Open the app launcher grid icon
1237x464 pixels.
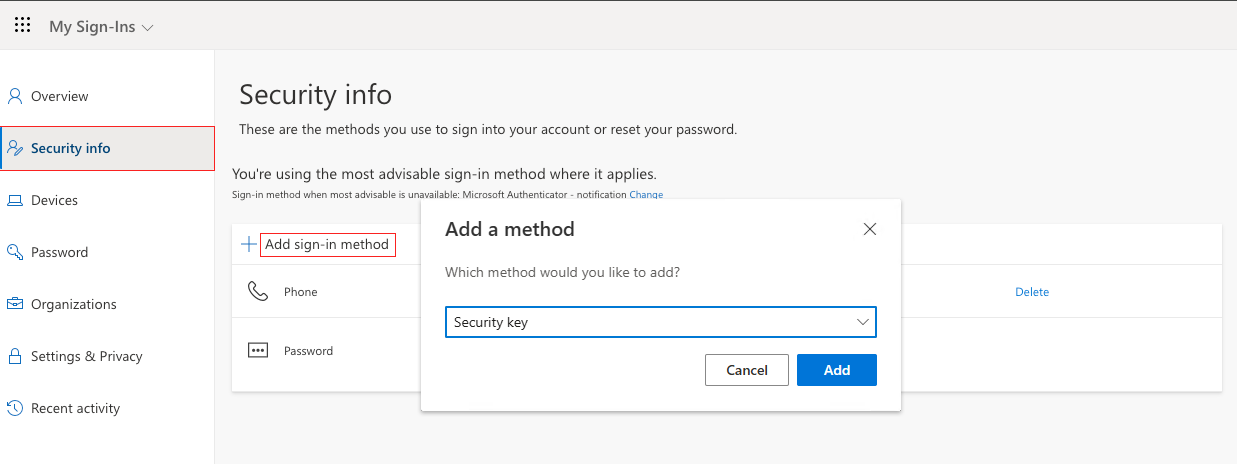pos(22,26)
